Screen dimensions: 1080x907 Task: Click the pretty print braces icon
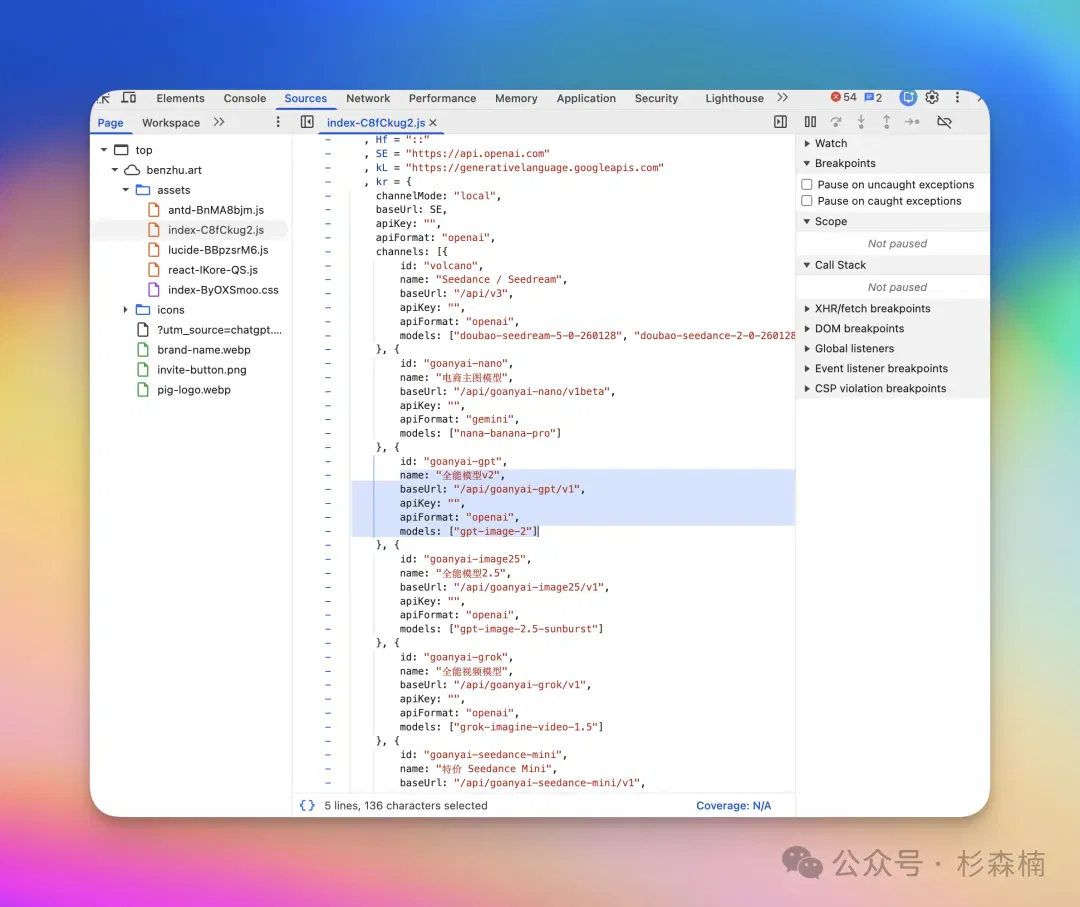click(307, 806)
